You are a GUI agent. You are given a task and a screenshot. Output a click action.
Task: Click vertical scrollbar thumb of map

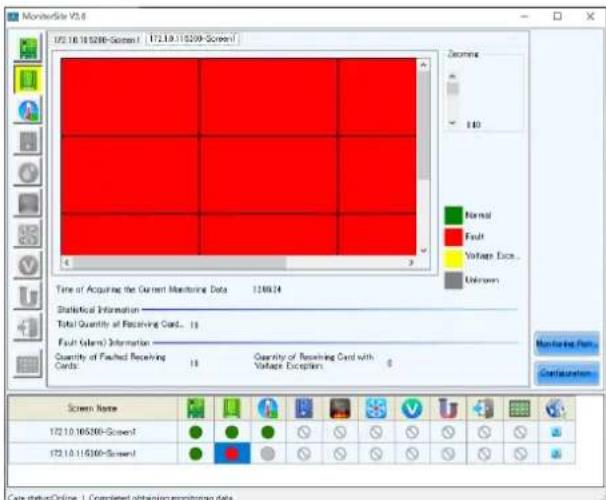[424, 125]
